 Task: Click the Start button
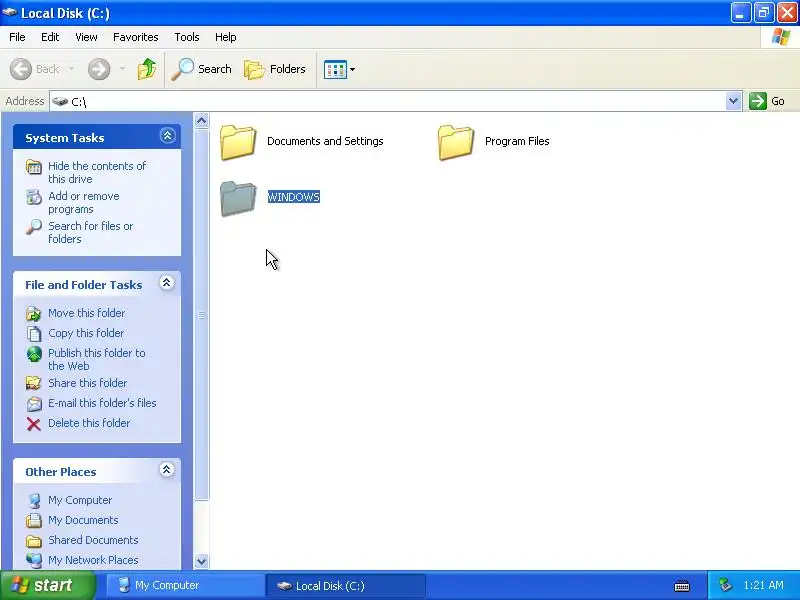pyautogui.click(x=48, y=585)
